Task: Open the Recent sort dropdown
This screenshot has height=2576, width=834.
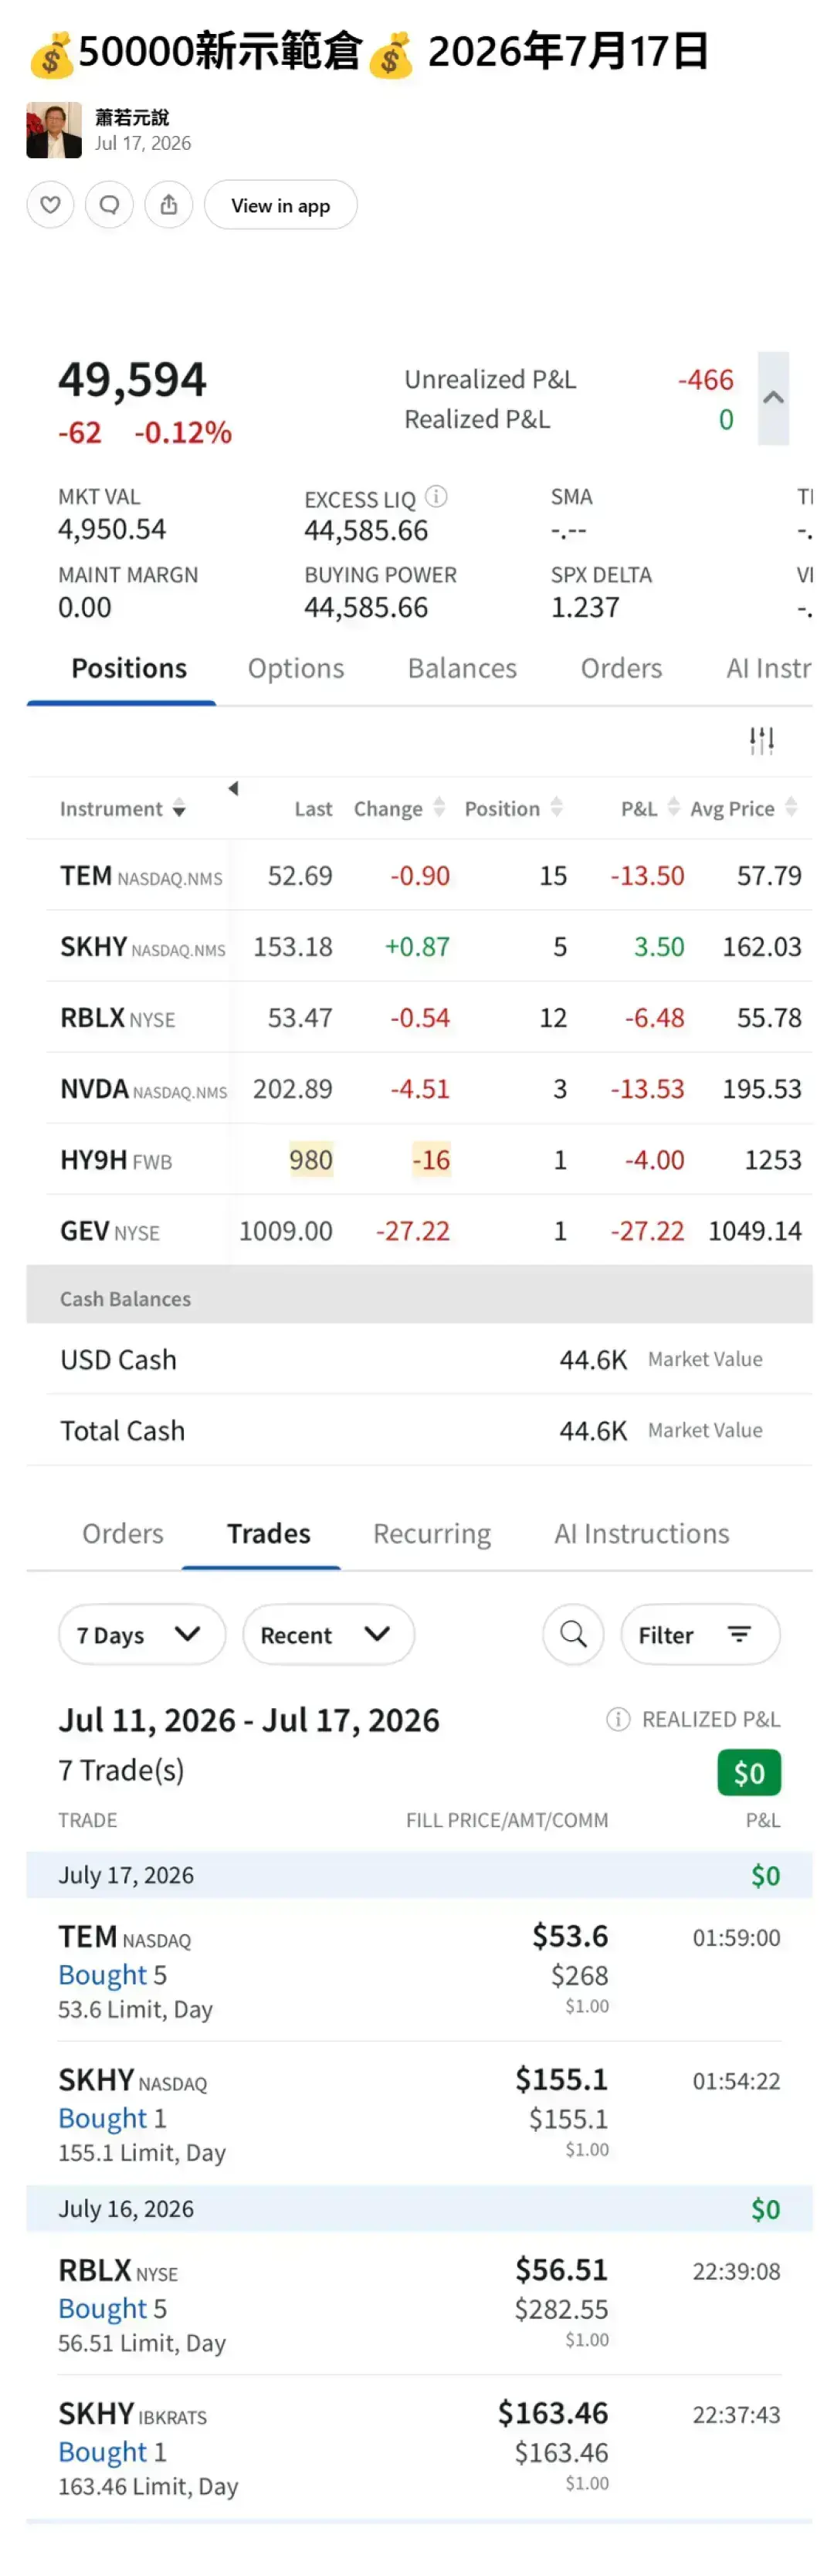Action: pyautogui.click(x=328, y=1634)
